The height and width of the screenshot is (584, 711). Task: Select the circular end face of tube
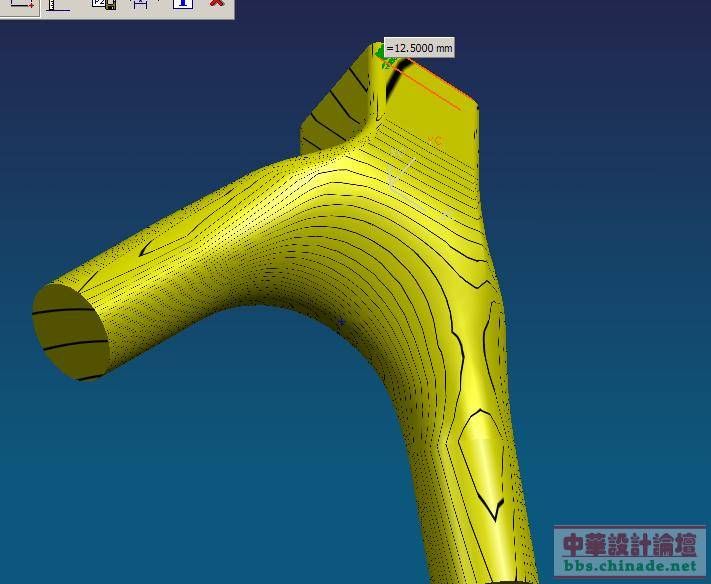70,332
